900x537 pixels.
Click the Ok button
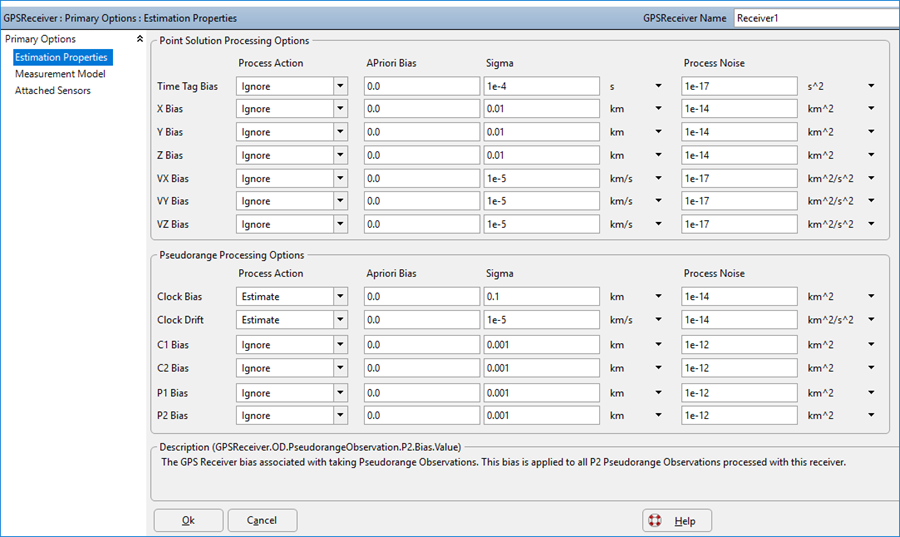tap(188, 520)
